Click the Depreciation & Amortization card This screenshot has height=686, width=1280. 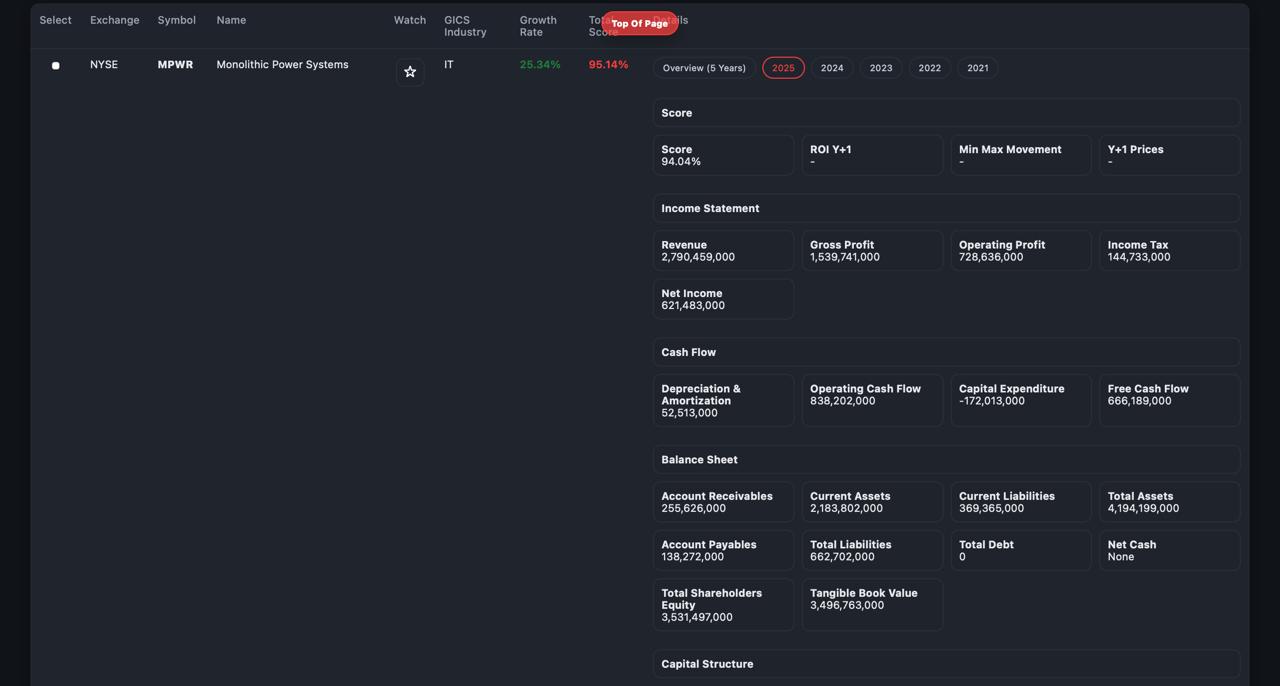coord(723,401)
